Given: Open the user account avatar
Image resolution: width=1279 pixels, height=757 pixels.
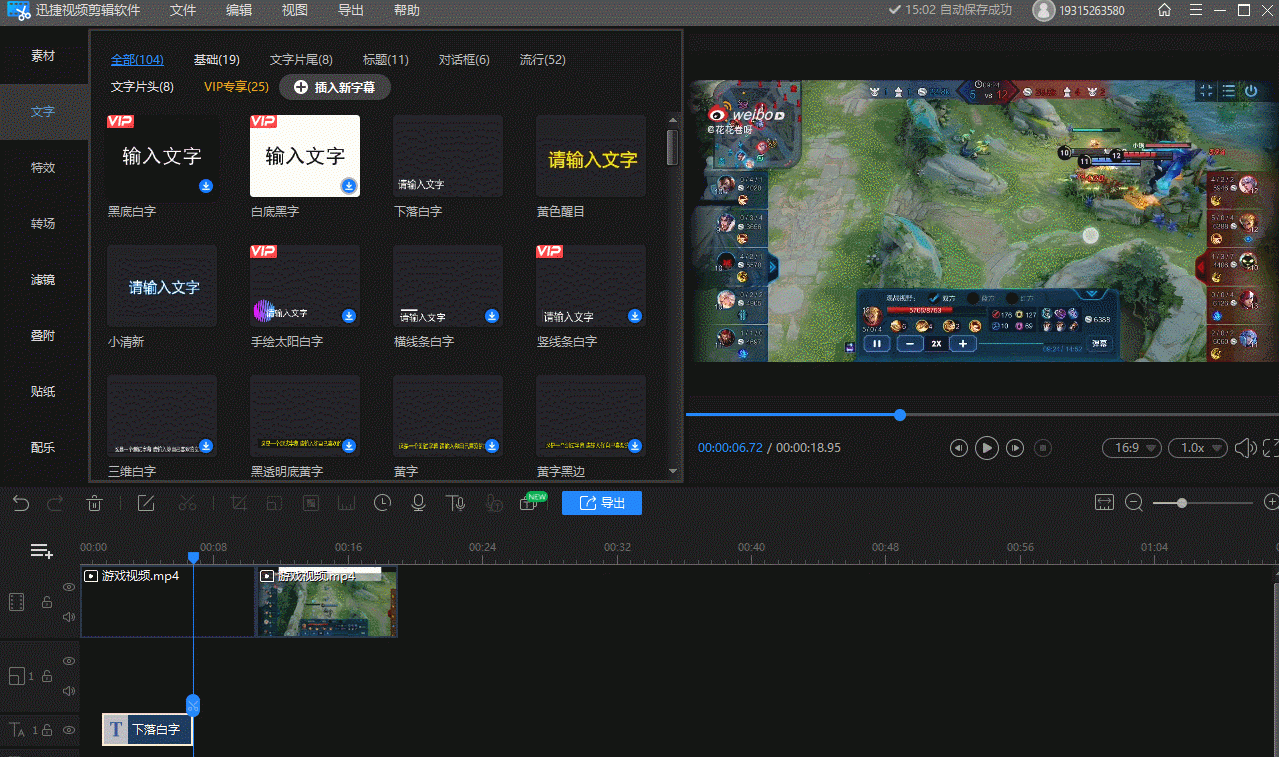Looking at the screenshot, I should coord(1044,10).
